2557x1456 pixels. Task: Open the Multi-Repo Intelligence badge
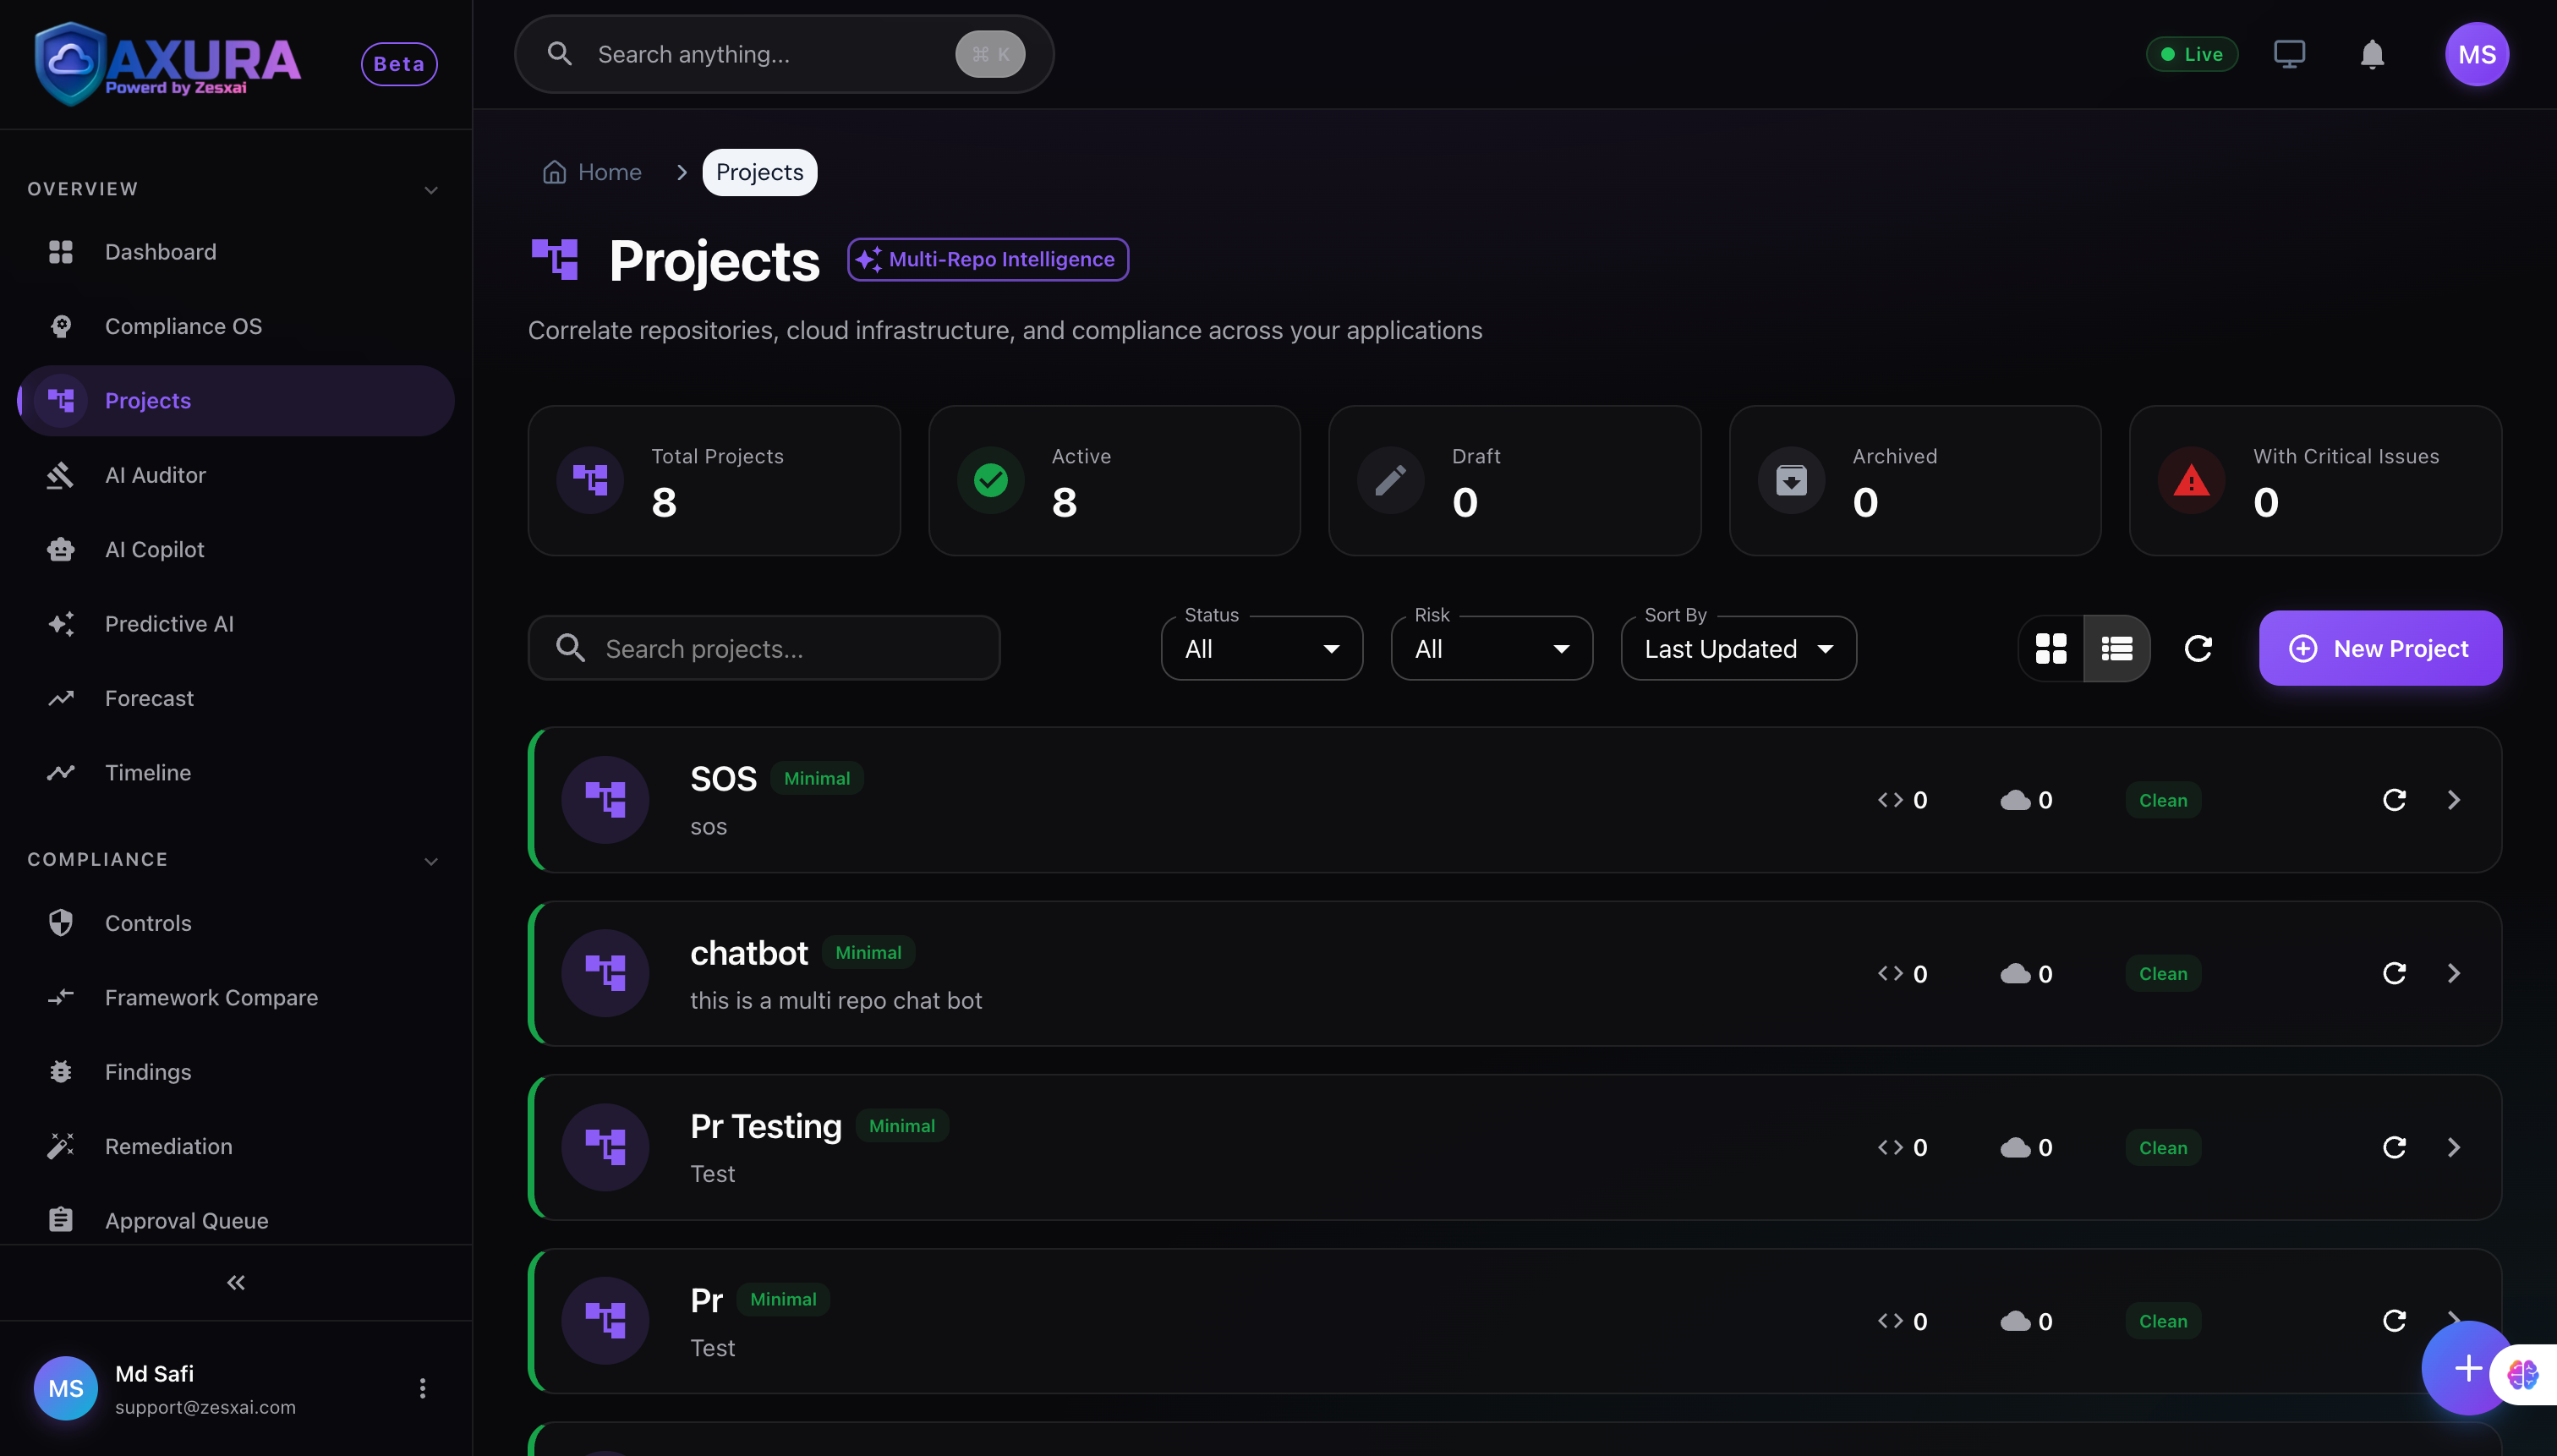[x=987, y=258]
